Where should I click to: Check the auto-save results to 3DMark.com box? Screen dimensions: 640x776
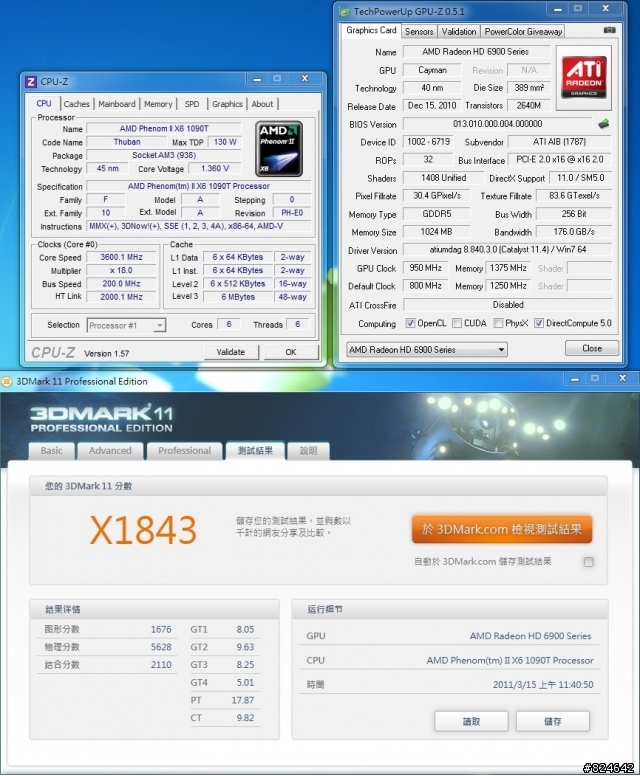pyautogui.click(x=589, y=562)
